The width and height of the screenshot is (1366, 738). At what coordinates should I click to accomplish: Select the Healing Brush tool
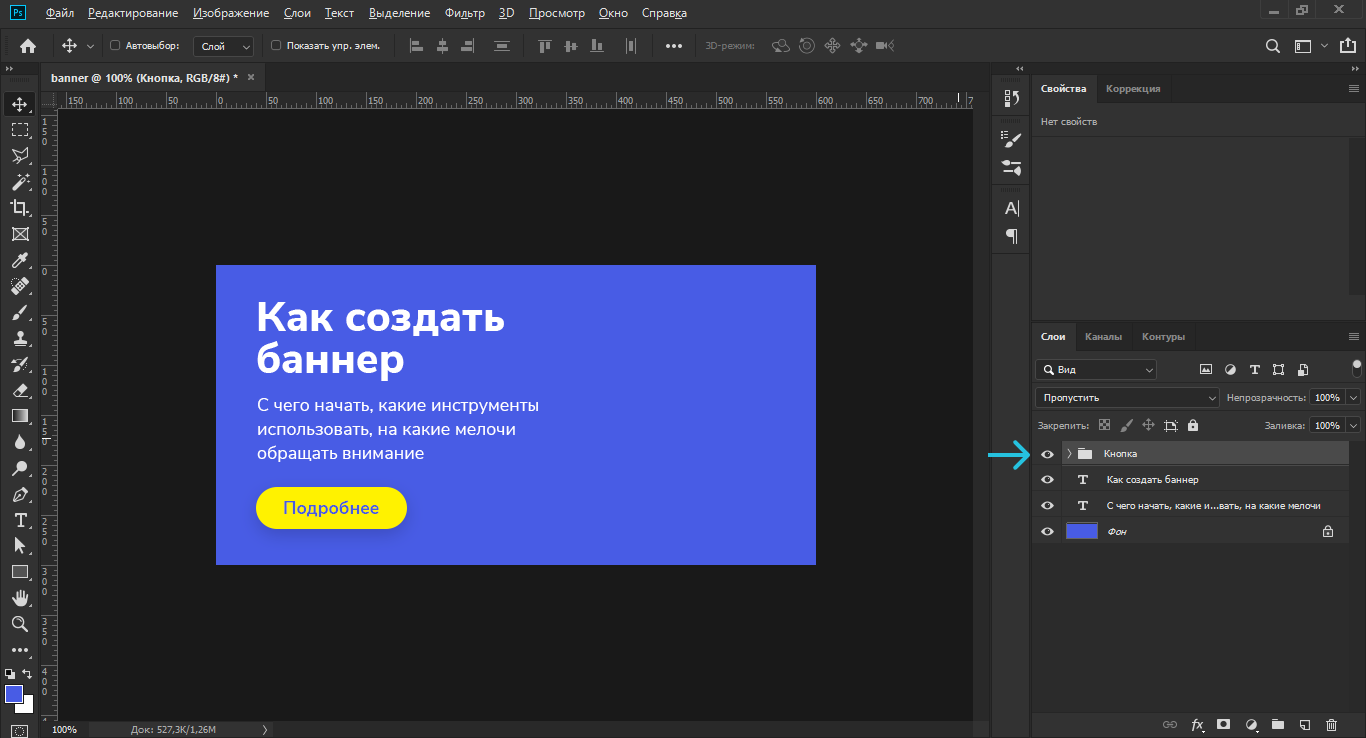pyautogui.click(x=19, y=286)
